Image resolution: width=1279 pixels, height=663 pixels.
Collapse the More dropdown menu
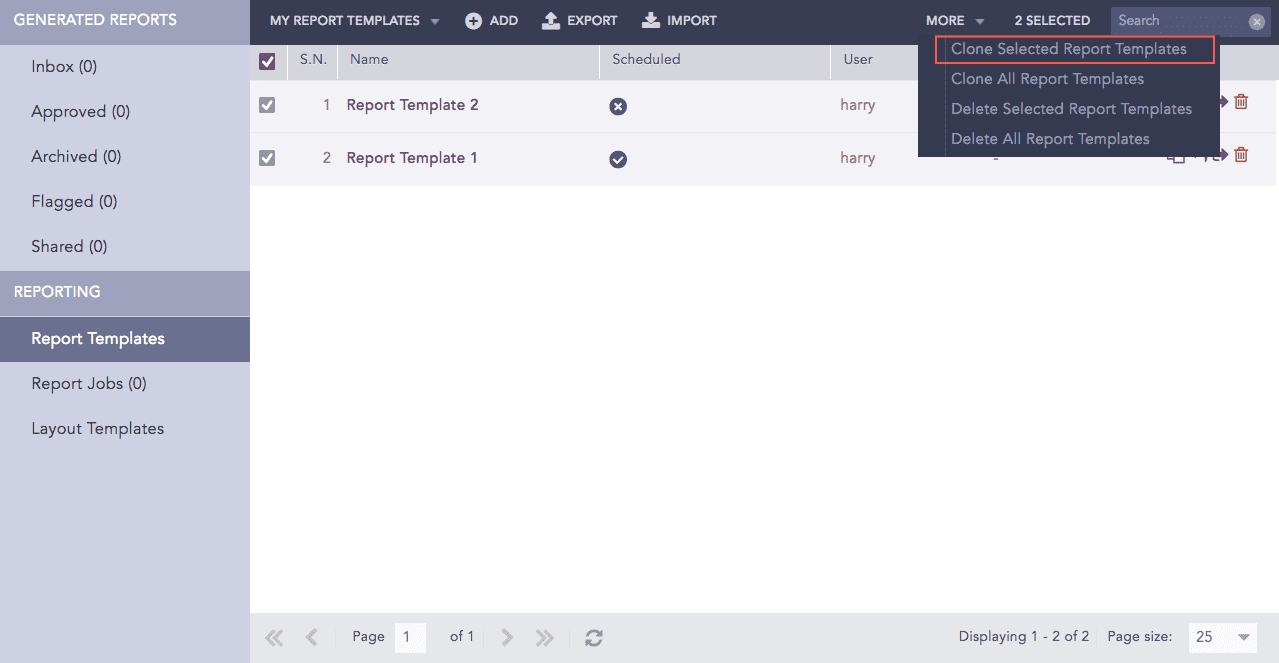point(955,21)
